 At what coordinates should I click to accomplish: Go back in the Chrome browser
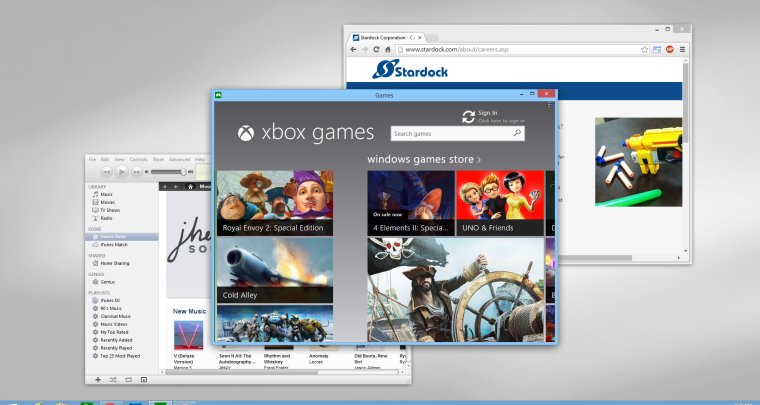[x=353, y=49]
